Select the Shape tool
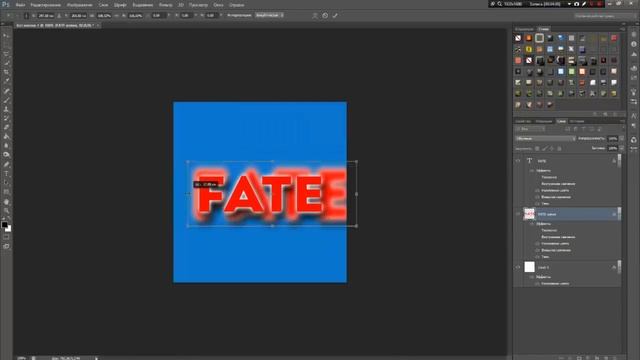This screenshot has width=640, height=360. (6, 192)
